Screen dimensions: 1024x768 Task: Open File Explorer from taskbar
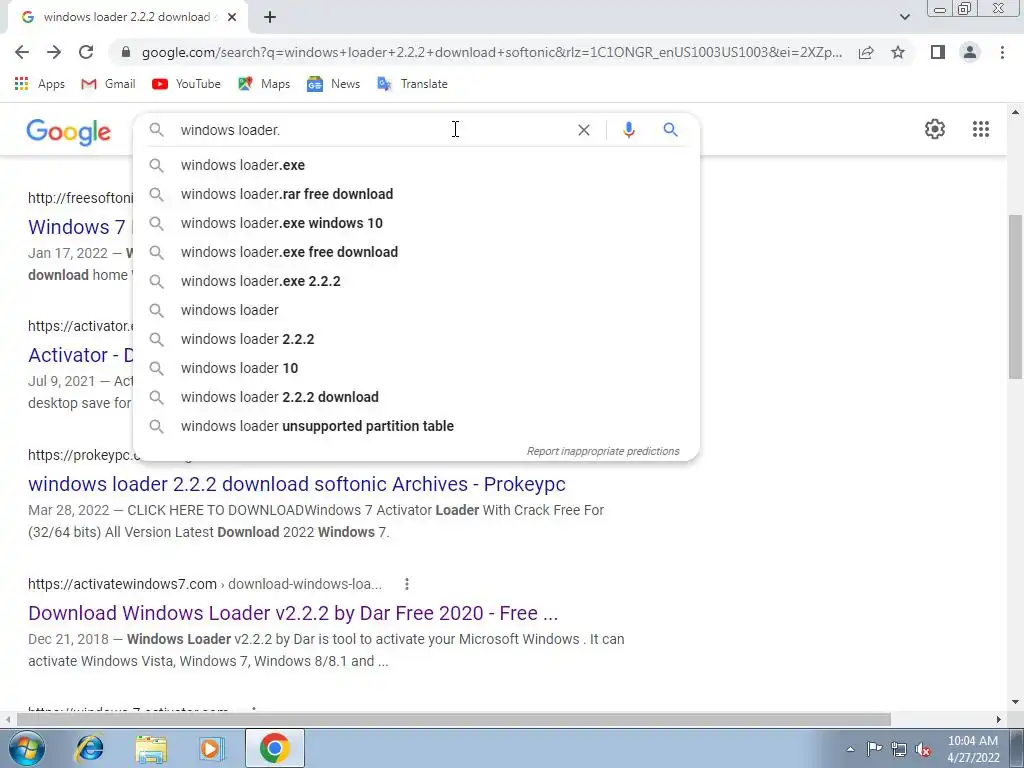(151, 748)
